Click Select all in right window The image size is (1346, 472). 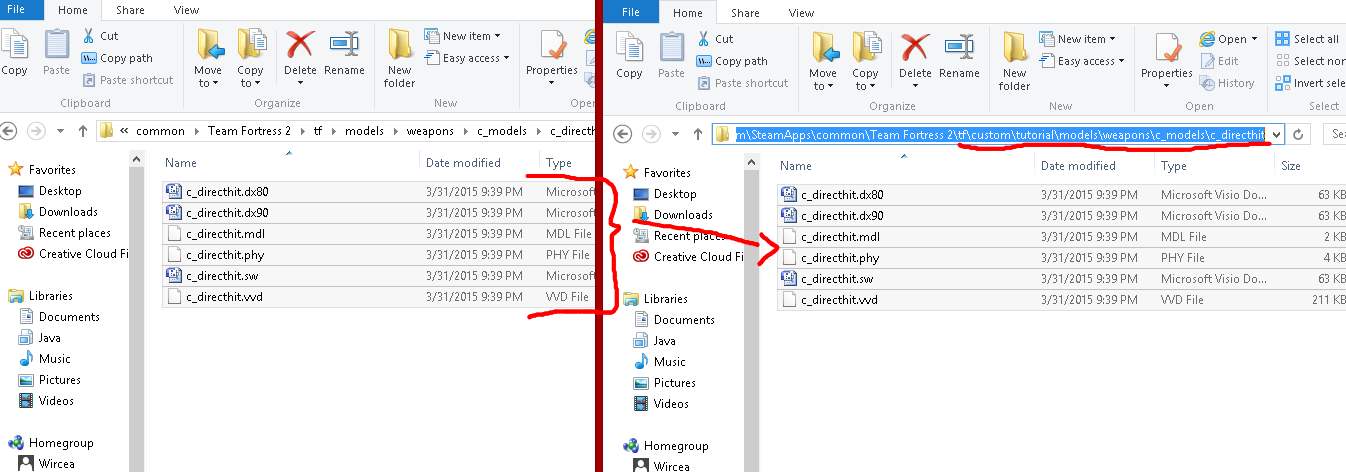[x=1307, y=39]
